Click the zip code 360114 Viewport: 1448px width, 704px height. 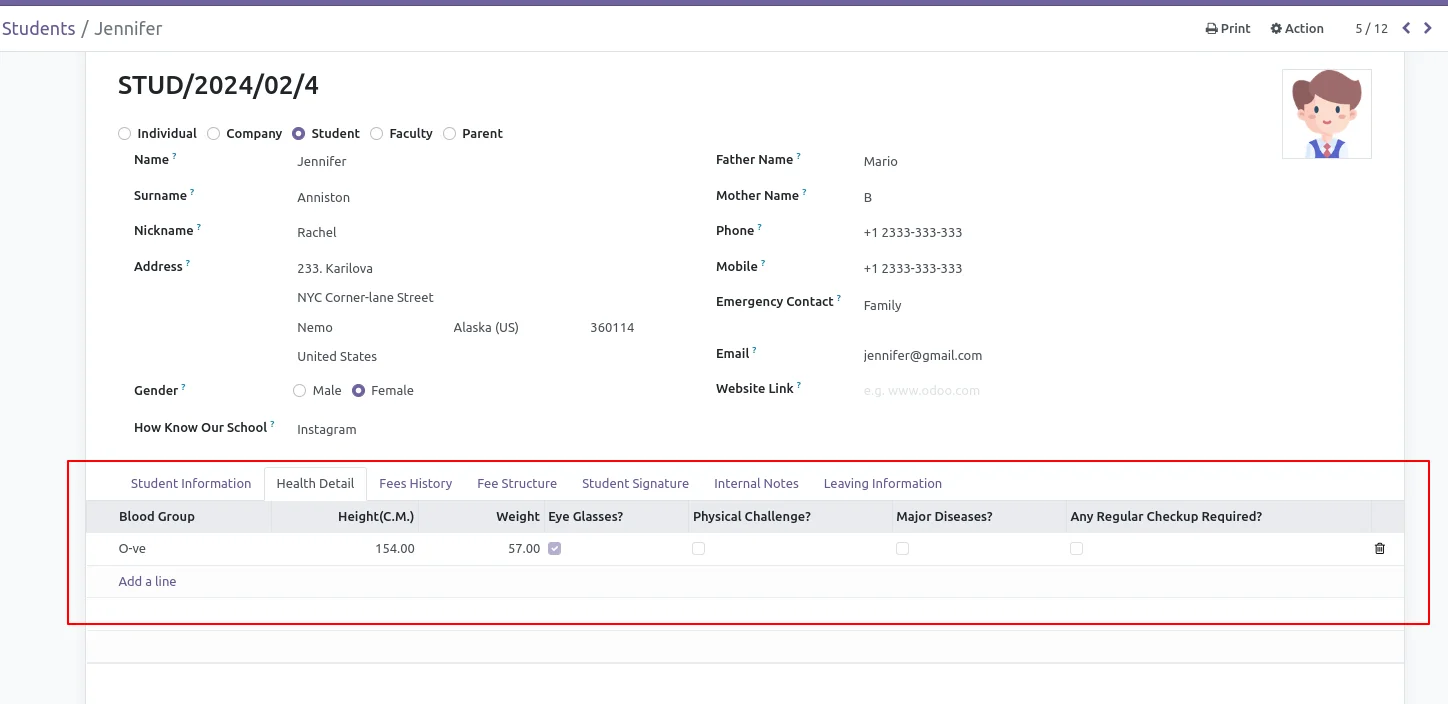click(612, 327)
